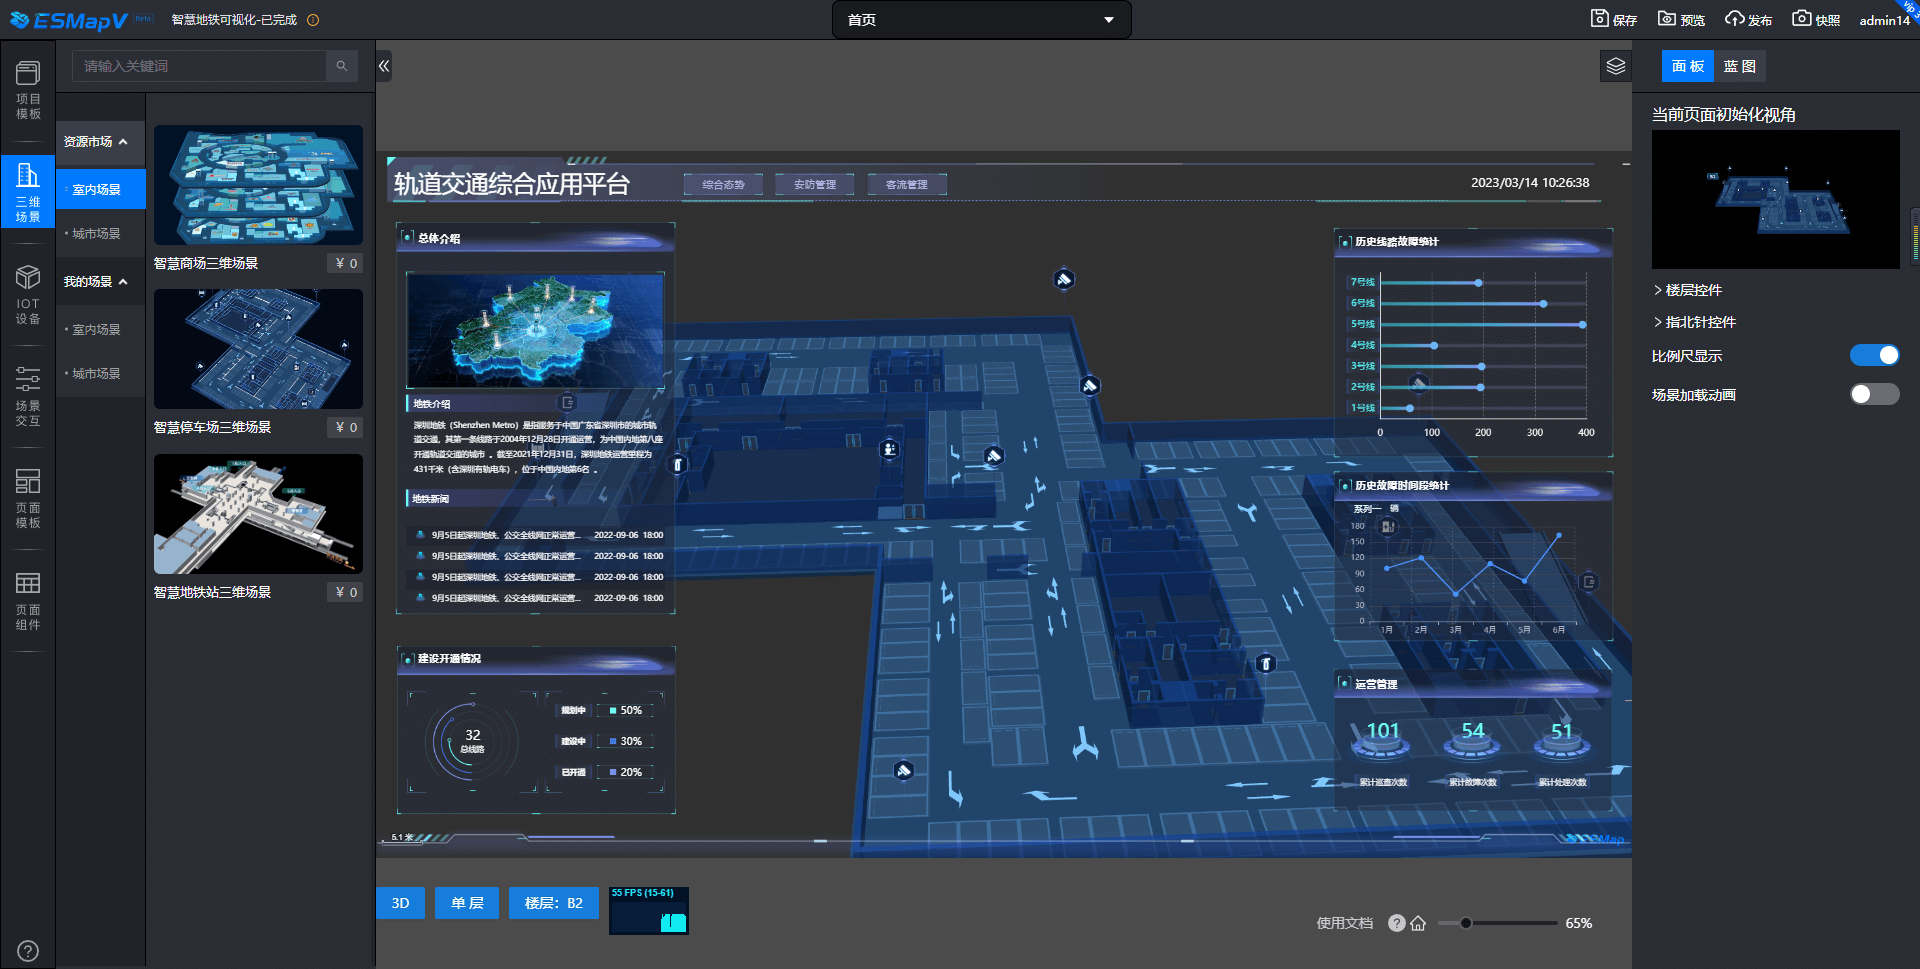Click the 楼层: B2 button

553,903
